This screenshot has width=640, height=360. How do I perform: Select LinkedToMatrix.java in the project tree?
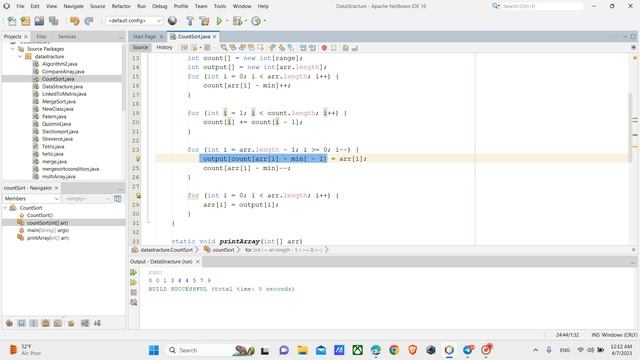[64, 94]
